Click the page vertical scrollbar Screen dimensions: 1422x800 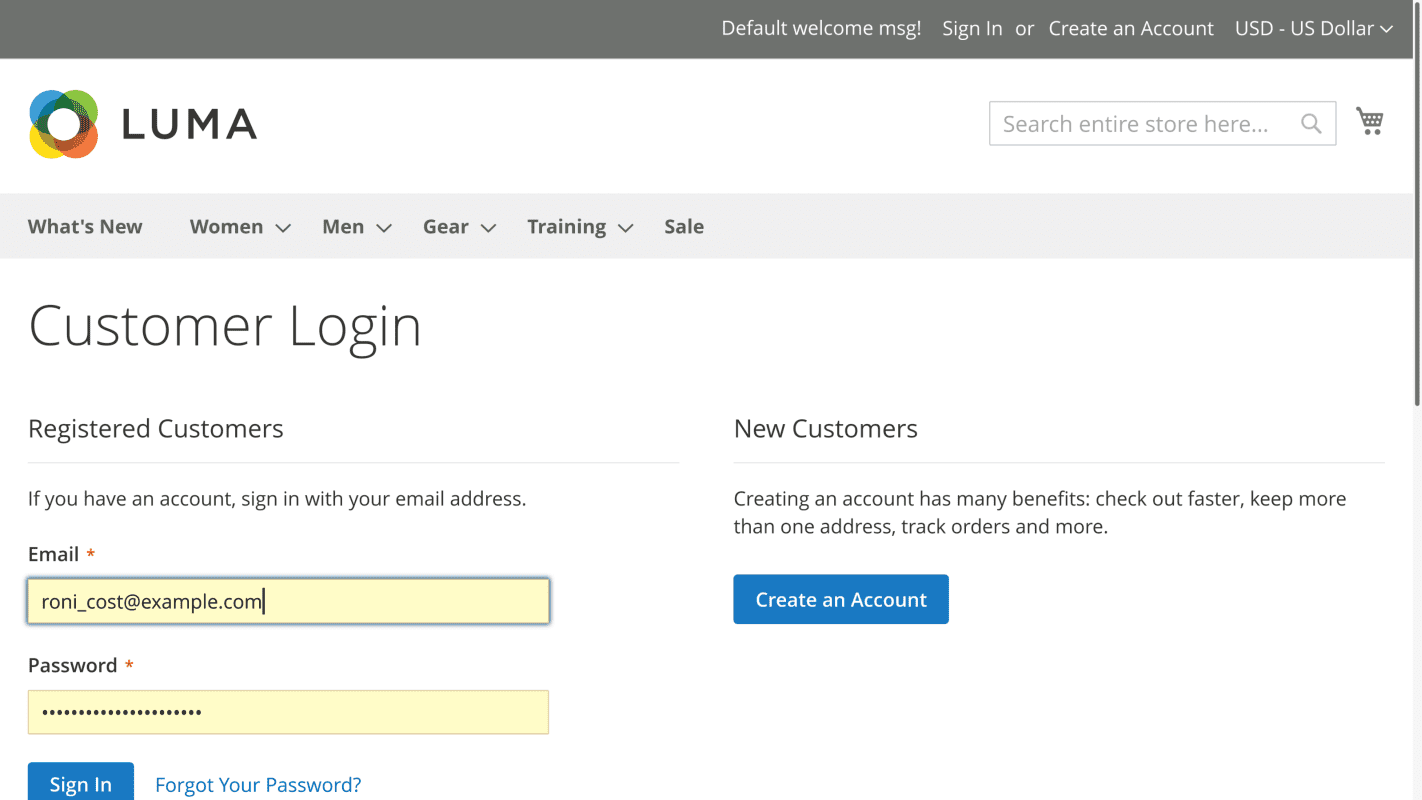(1417, 204)
